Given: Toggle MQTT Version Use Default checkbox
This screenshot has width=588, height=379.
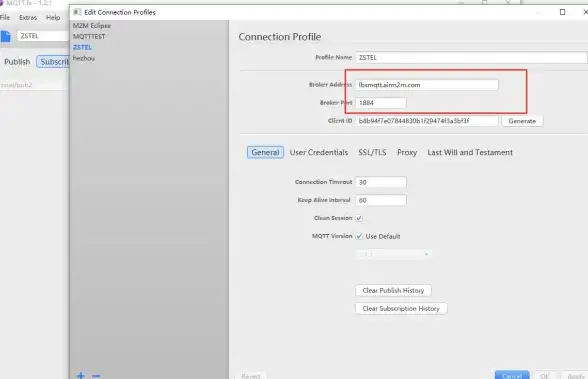Looking at the screenshot, I should click(x=359, y=236).
